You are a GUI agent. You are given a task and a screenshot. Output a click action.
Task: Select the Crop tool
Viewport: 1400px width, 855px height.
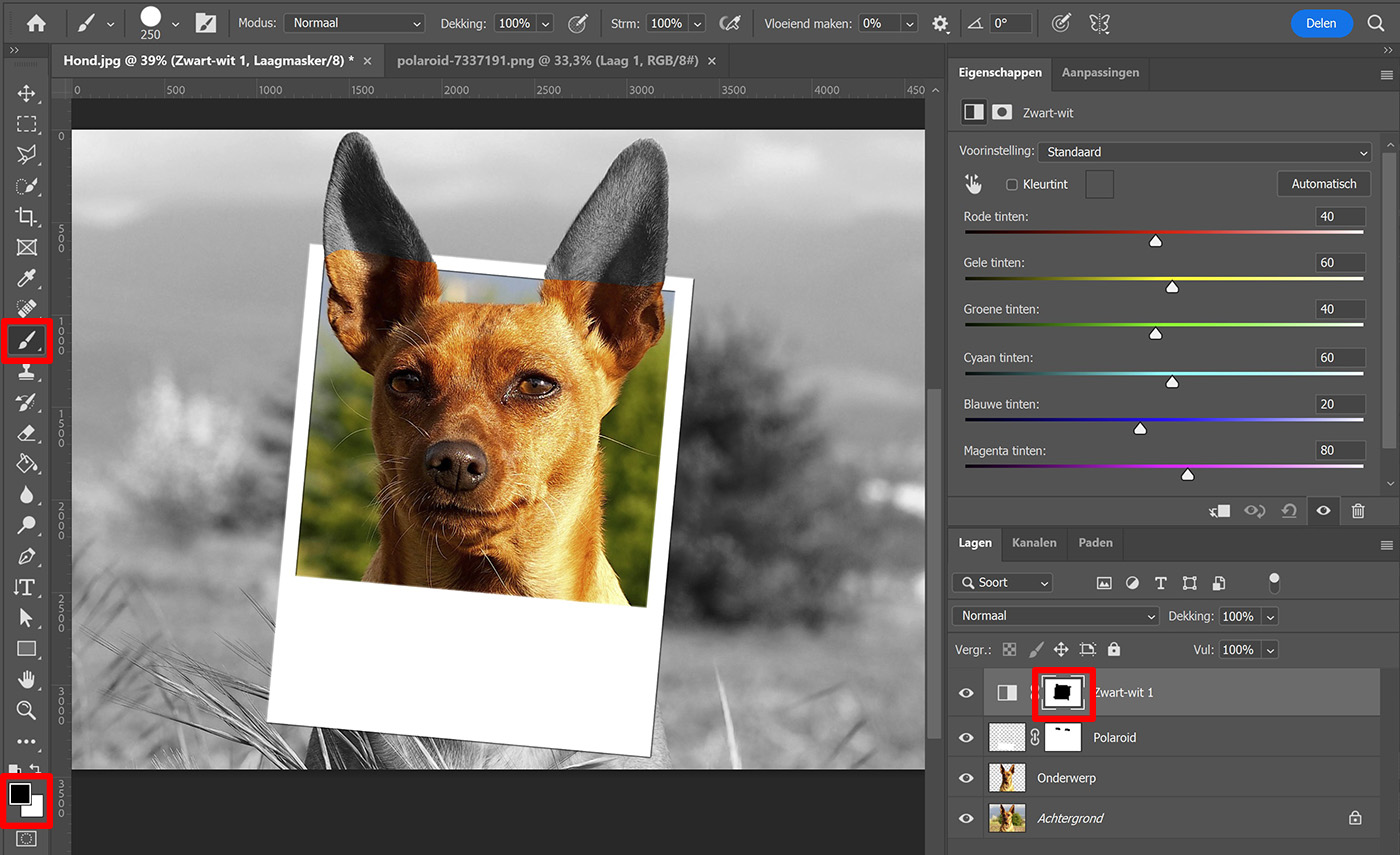pos(27,217)
